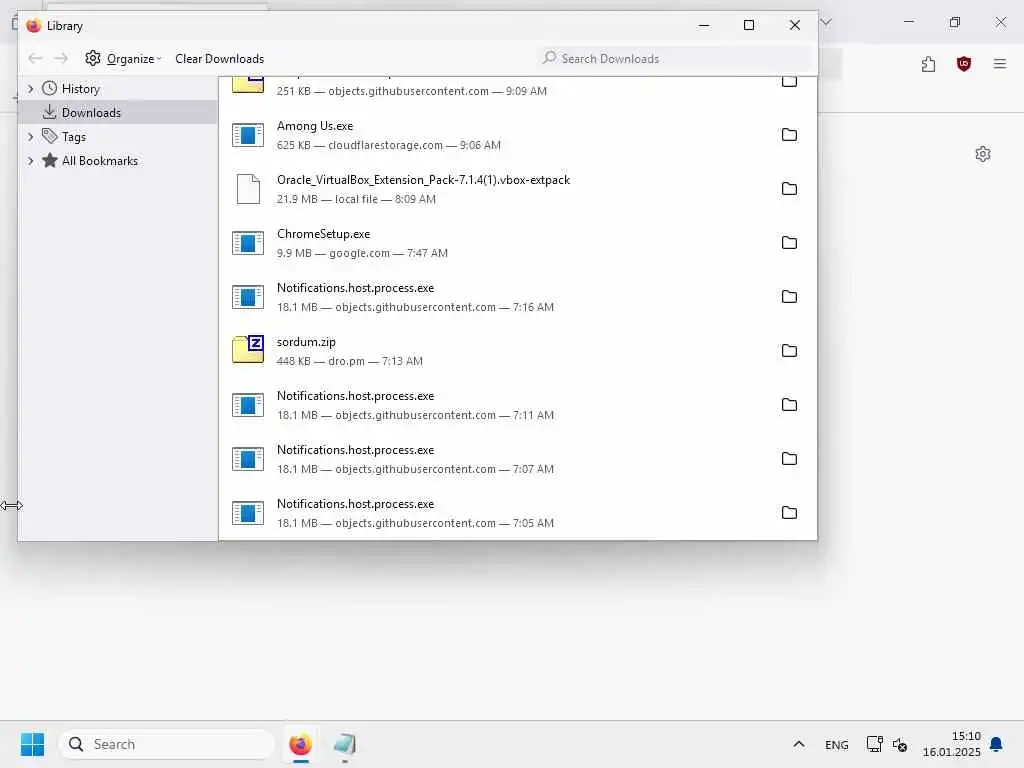1024x768 pixels.
Task: Open folder for Notifications.host.process.exe 7:16 AM
Action: pyautogui.click(x=789, y=296)
